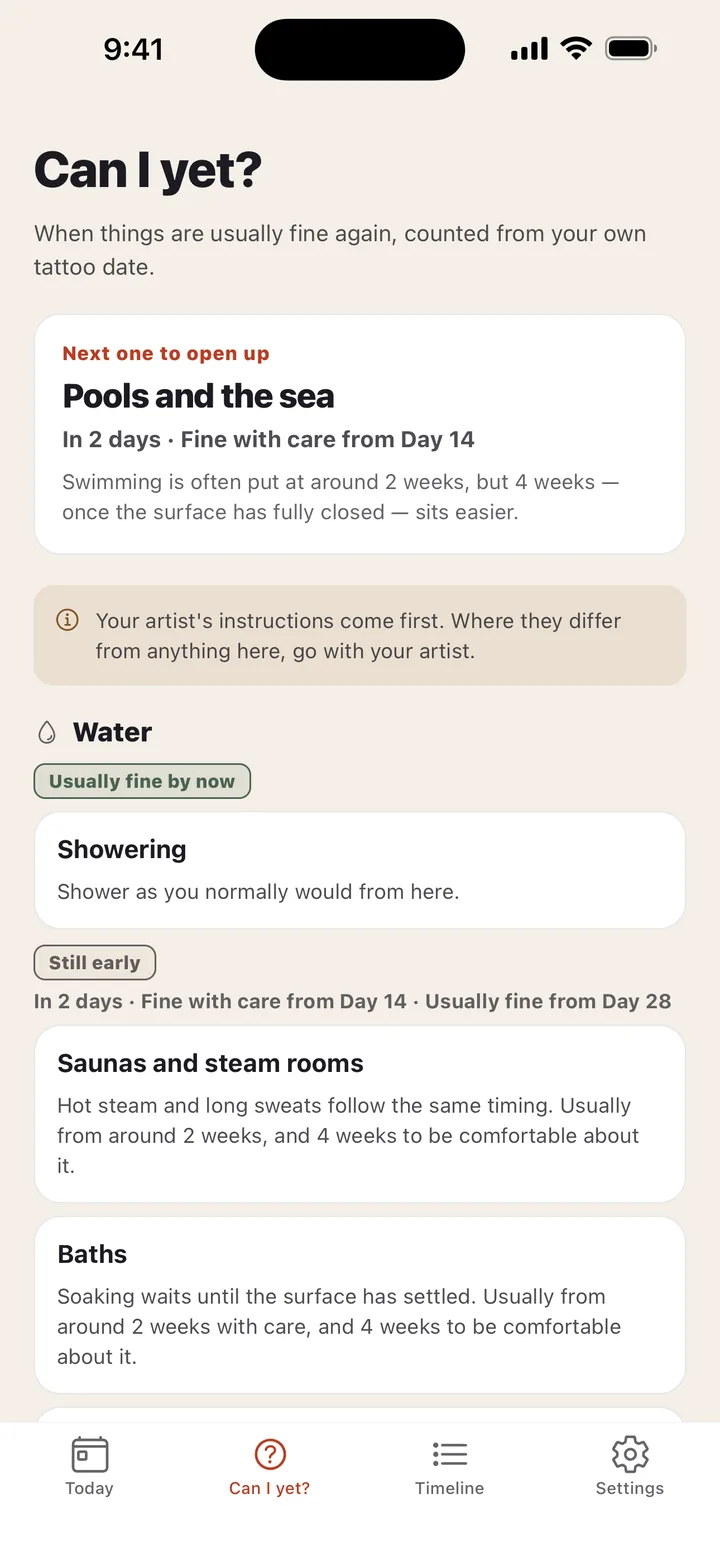Open the Saunas and steam rooms card

360,1114
